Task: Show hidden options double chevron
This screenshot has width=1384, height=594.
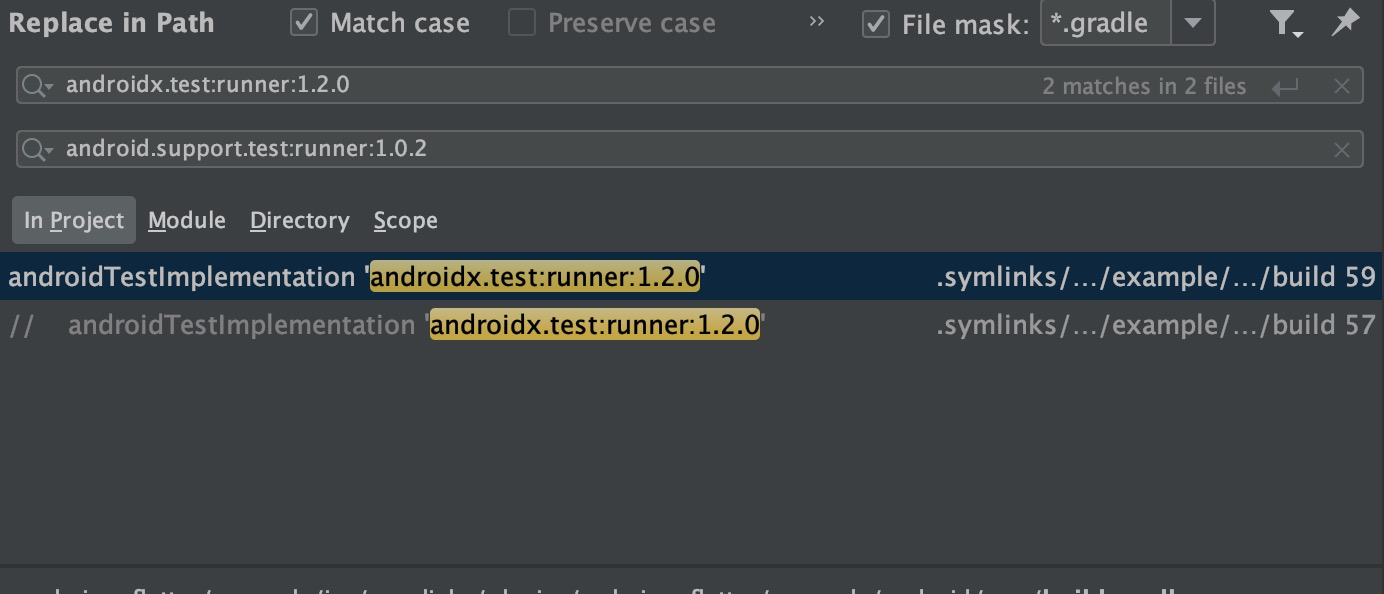Action: coord(817,22)
